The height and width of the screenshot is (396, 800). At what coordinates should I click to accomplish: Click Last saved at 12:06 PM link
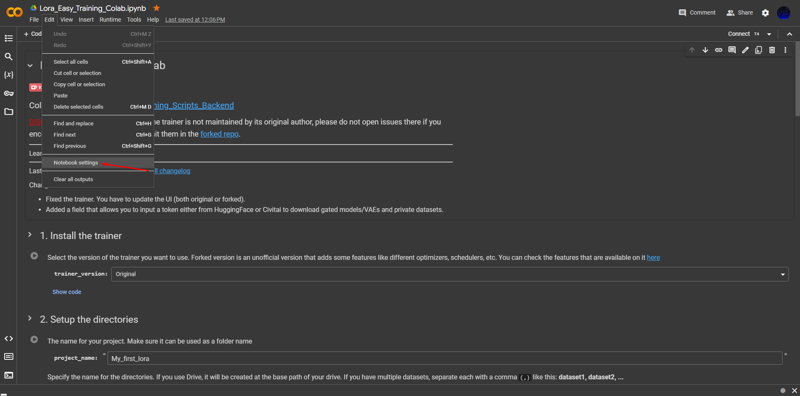[195, 19]
